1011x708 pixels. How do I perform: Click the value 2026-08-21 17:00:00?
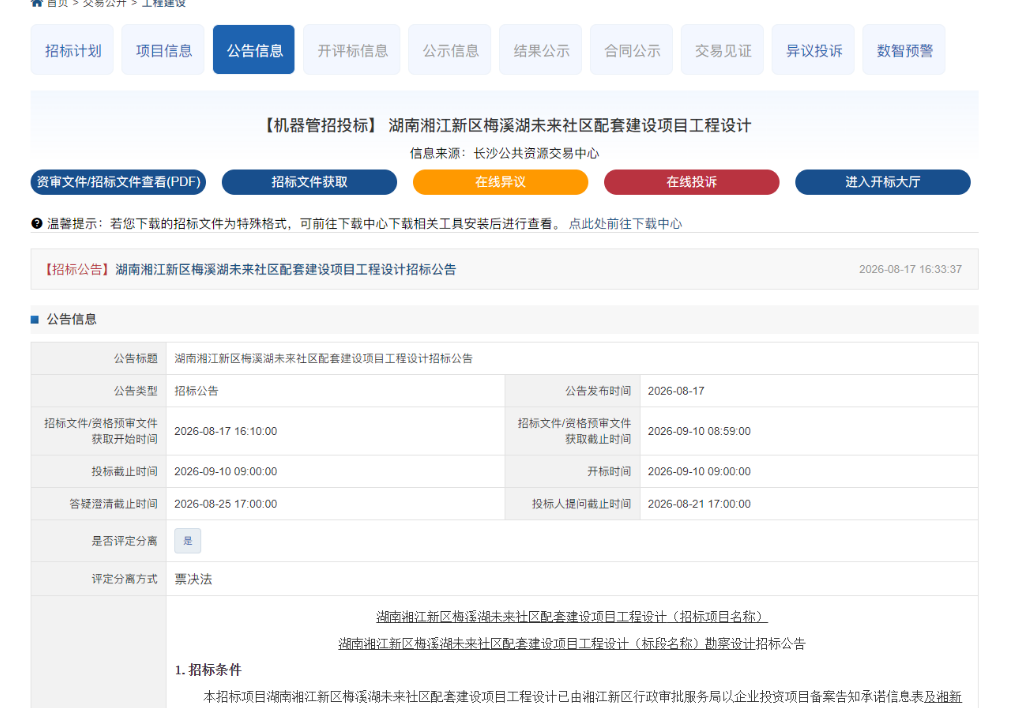[x=700, y=504]
